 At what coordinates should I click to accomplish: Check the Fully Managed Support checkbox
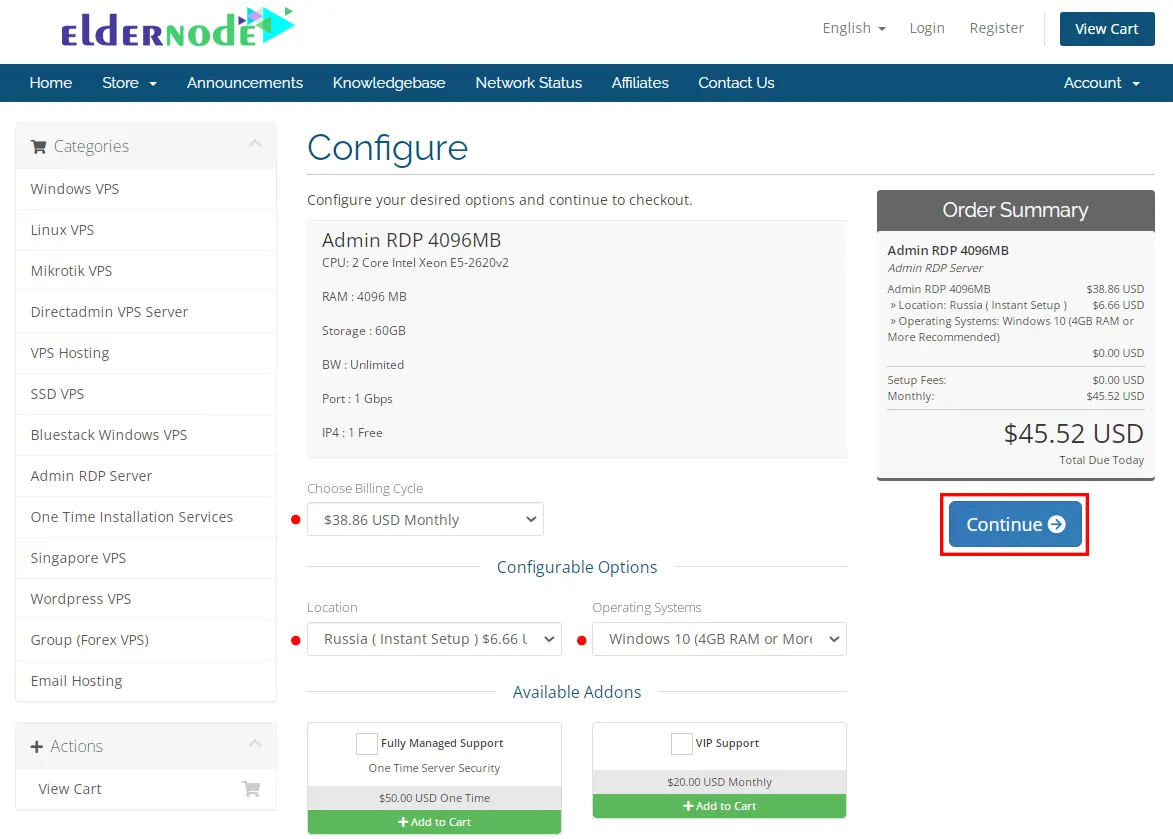(365, 744)
